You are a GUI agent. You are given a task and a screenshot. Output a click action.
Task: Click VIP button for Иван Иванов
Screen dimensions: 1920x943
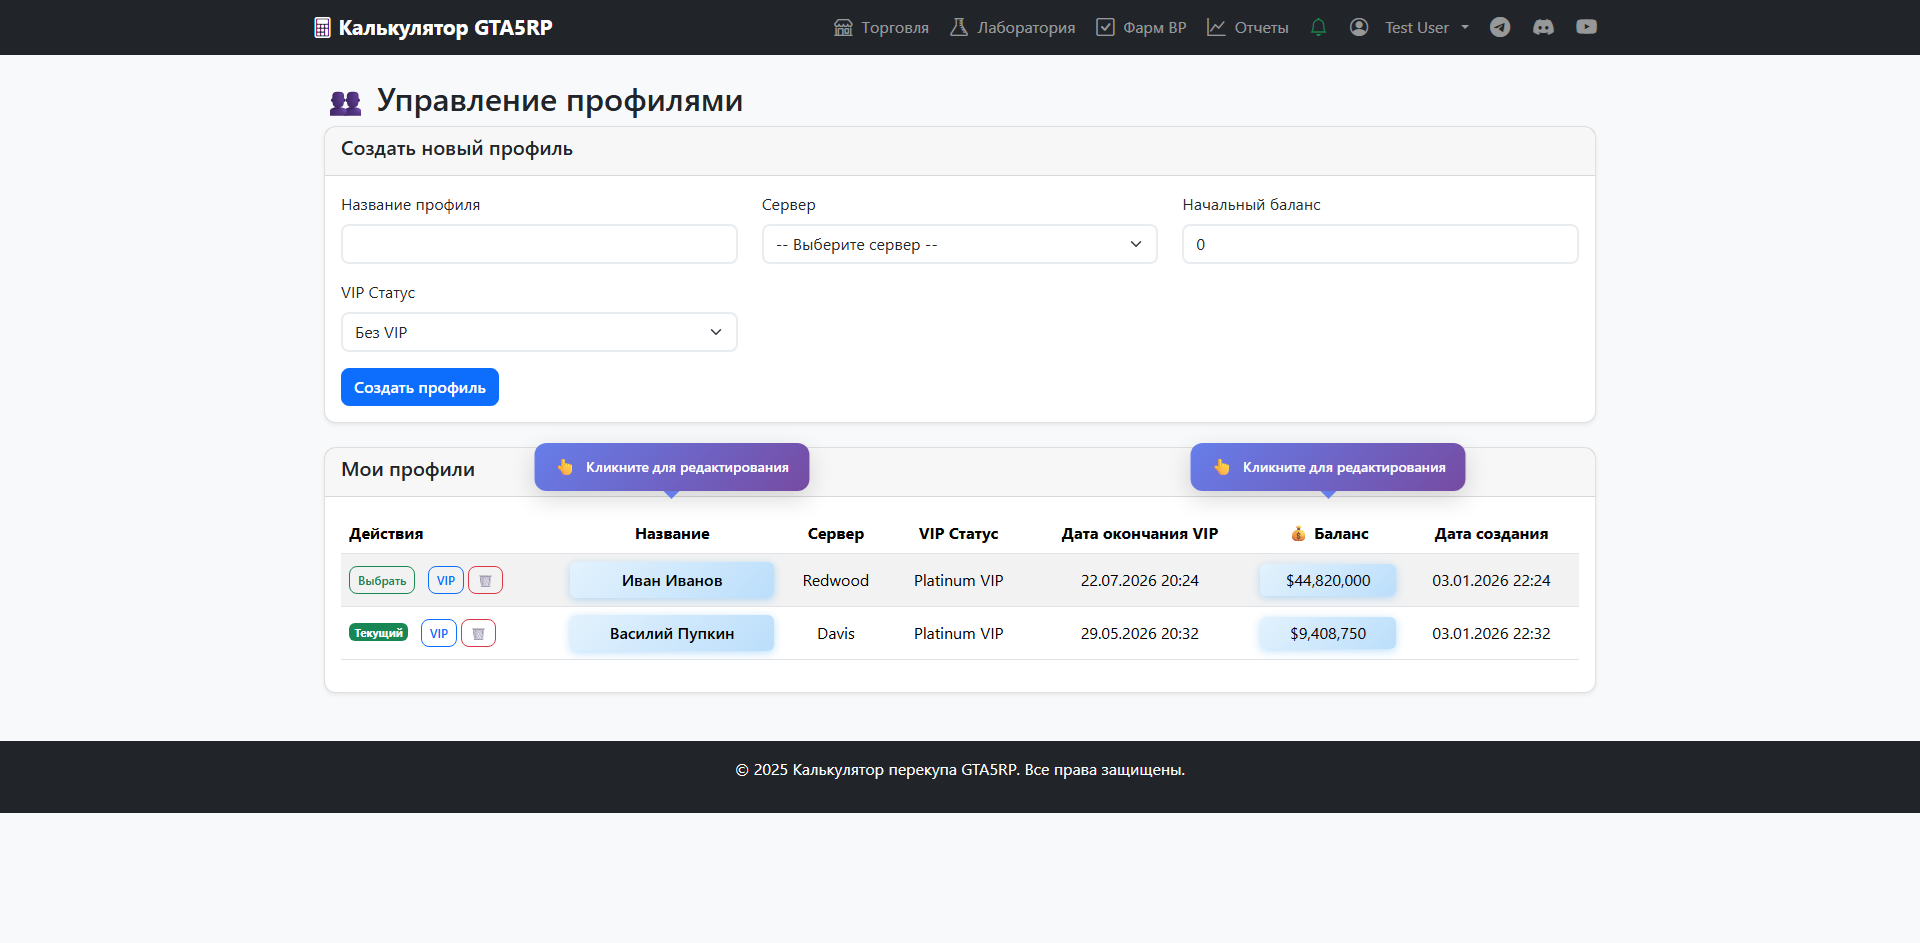[x=446, y=580]
